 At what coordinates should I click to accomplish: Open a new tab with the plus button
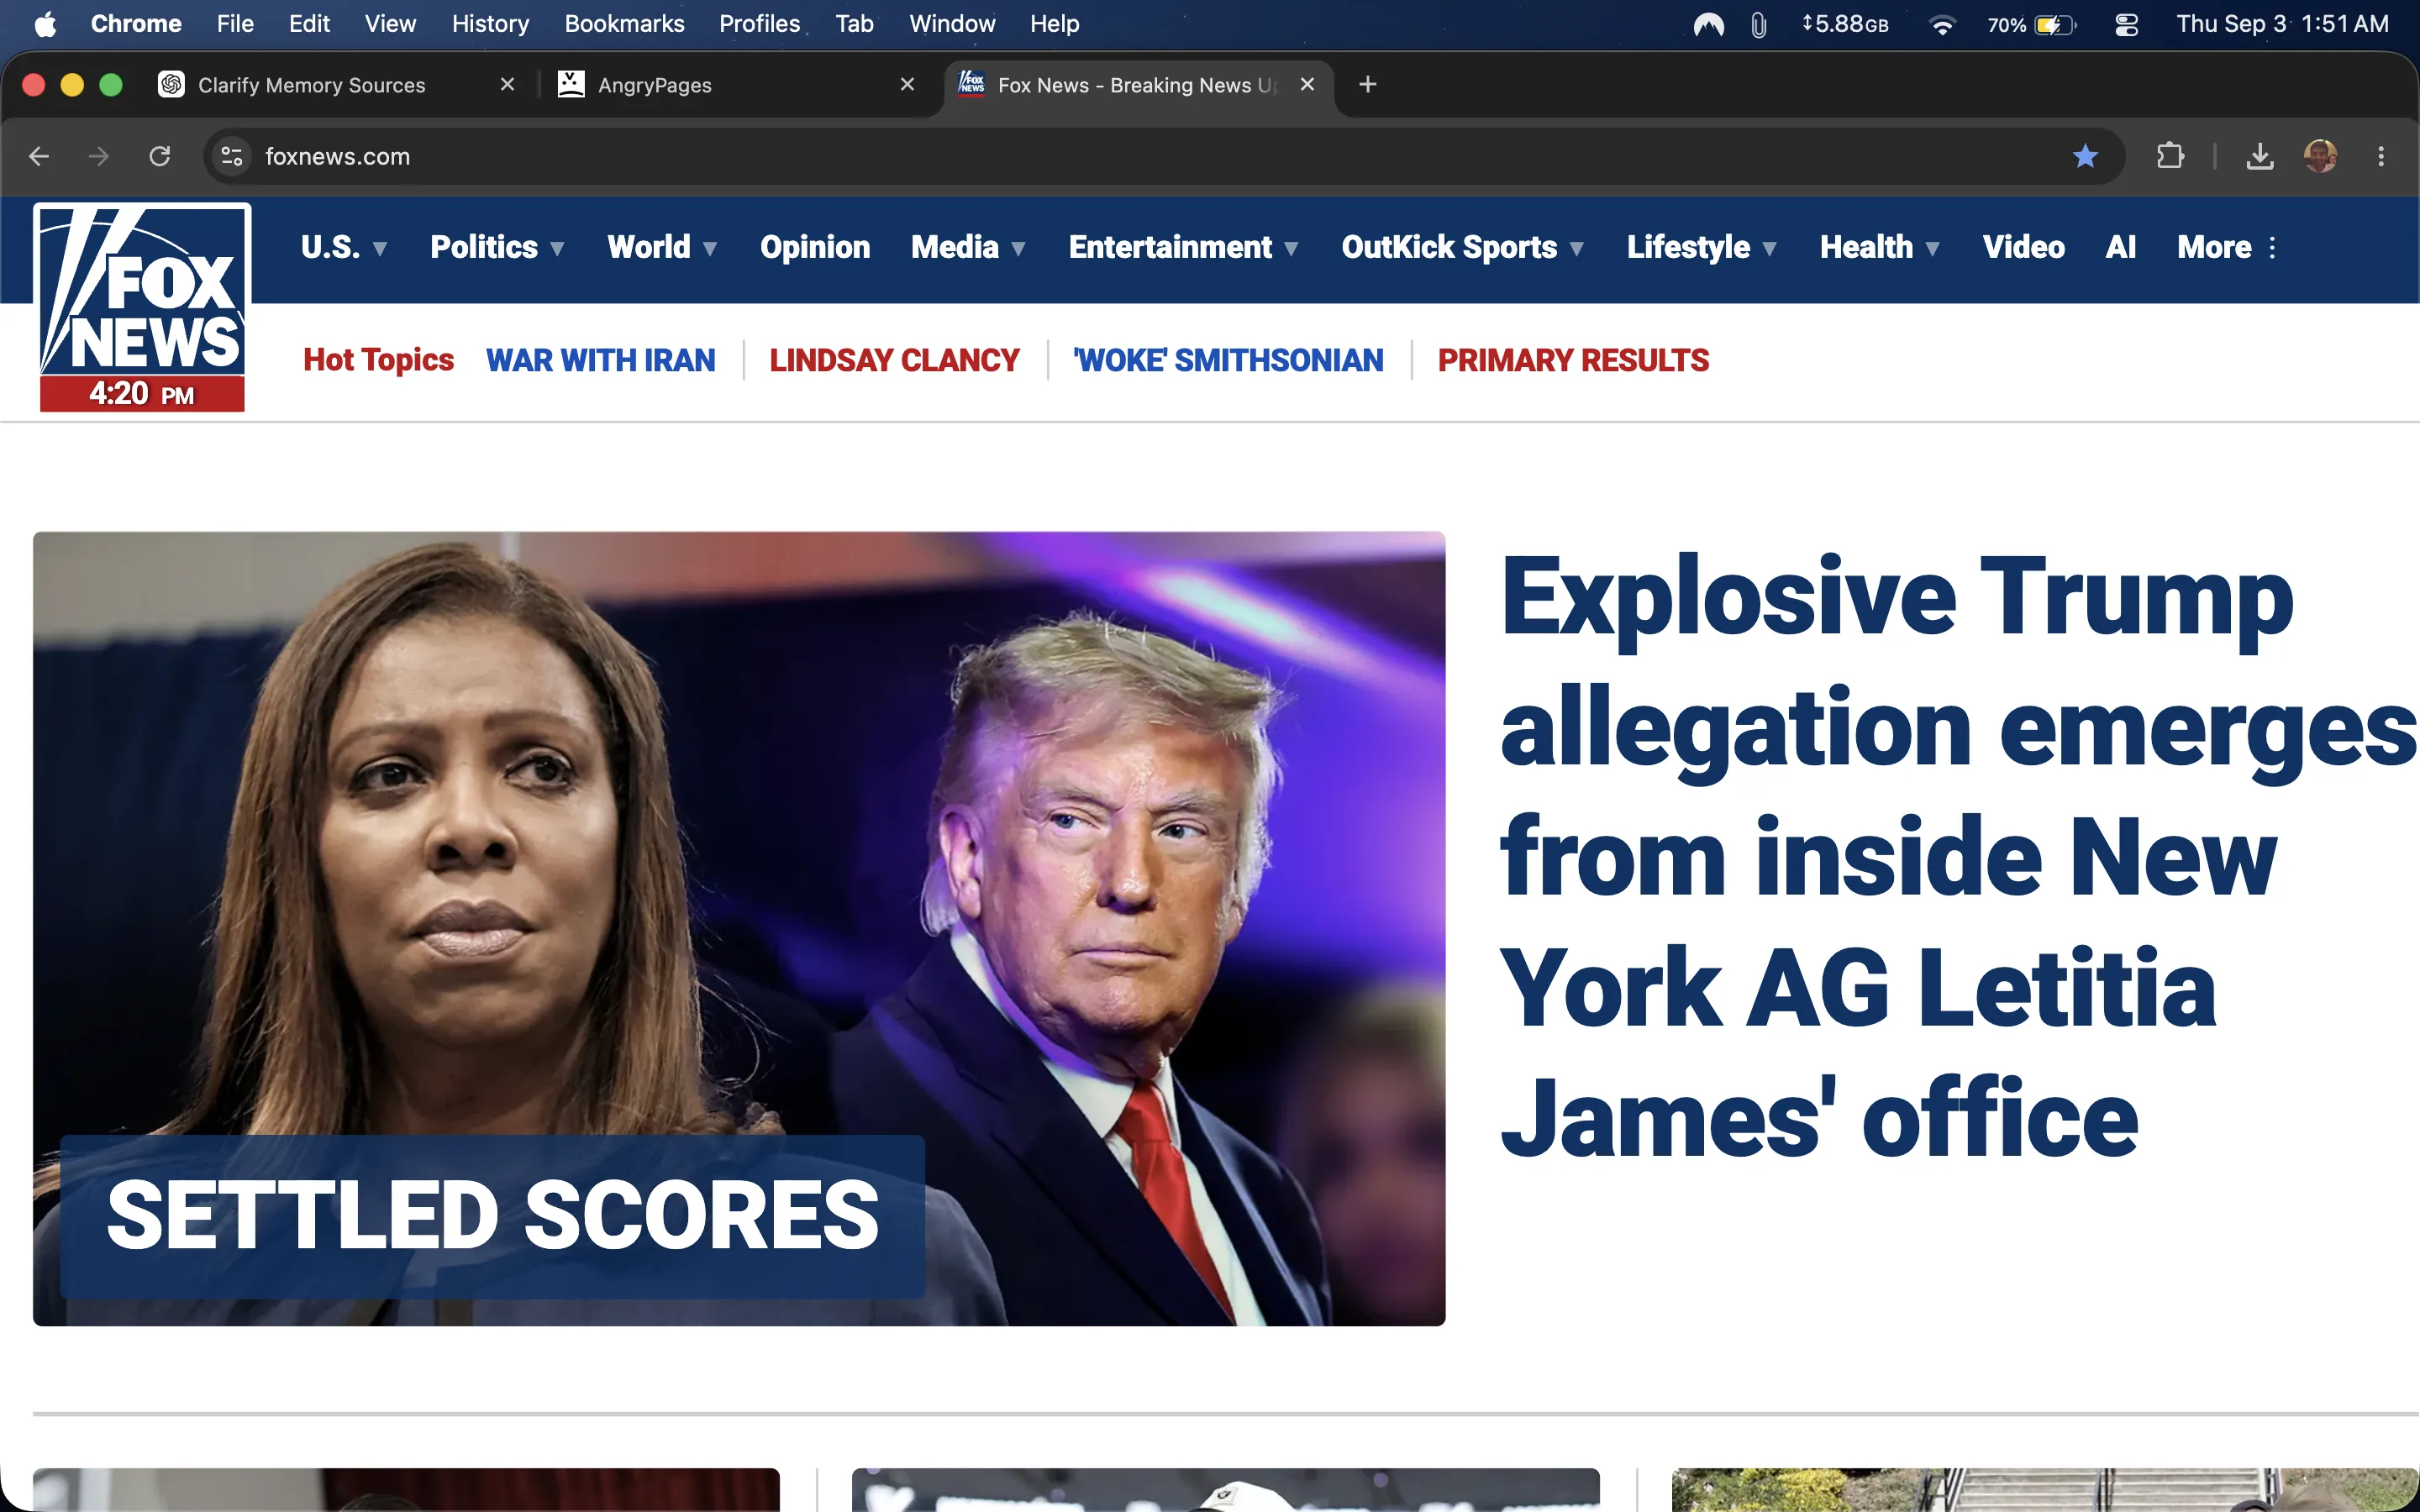[1368, 85]
